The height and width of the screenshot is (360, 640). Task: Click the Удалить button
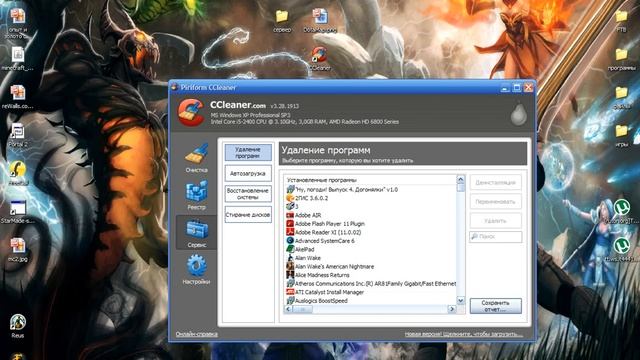tap(496, 221)
